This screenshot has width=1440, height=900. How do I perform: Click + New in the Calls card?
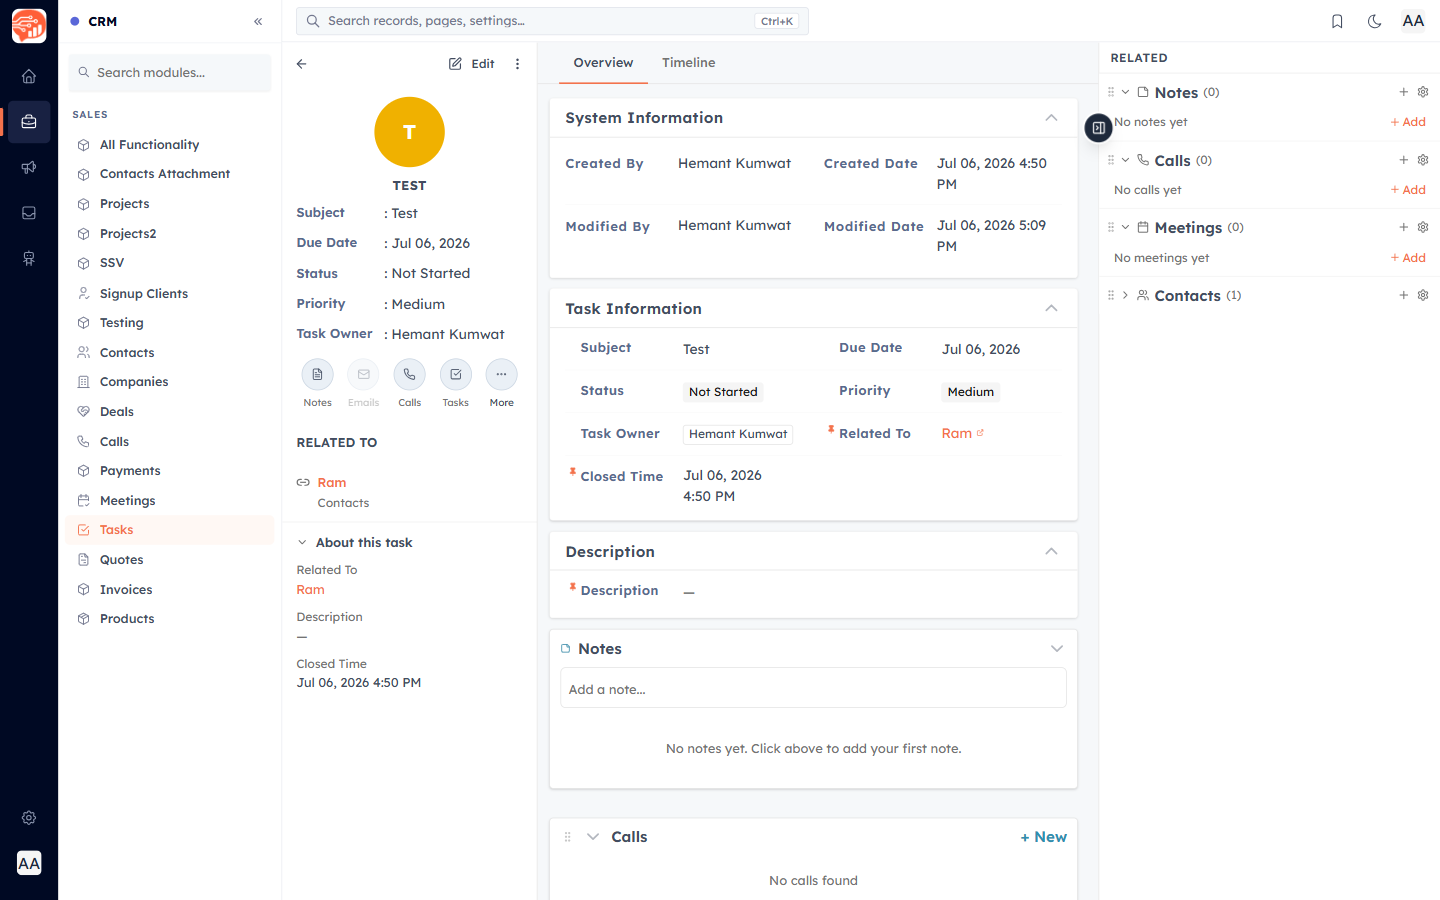coord(1043,837)
